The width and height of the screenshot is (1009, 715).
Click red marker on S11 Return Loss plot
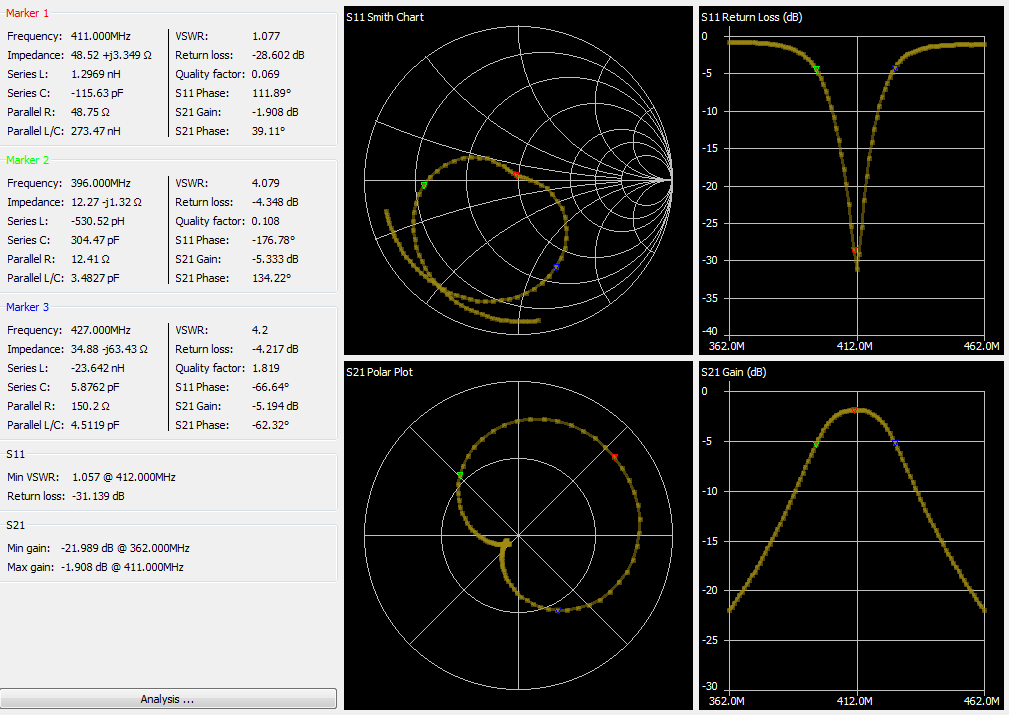point(855,250)
